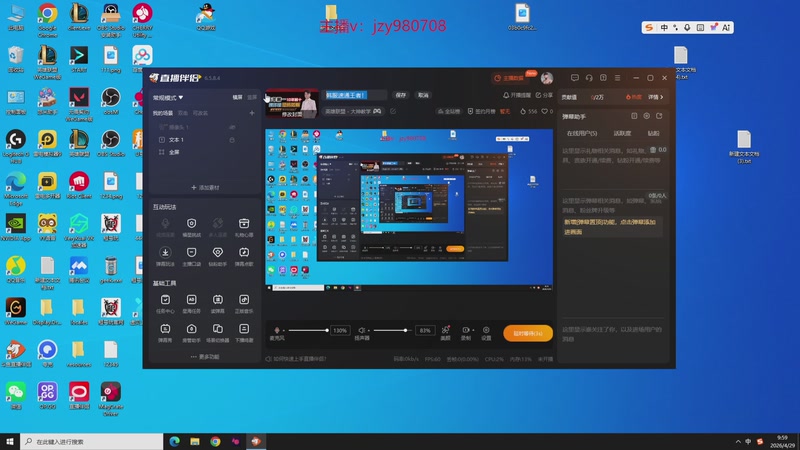Click the orange start-streaming button
The height and width of the screenshot is (450, 800).
(528, 333)
